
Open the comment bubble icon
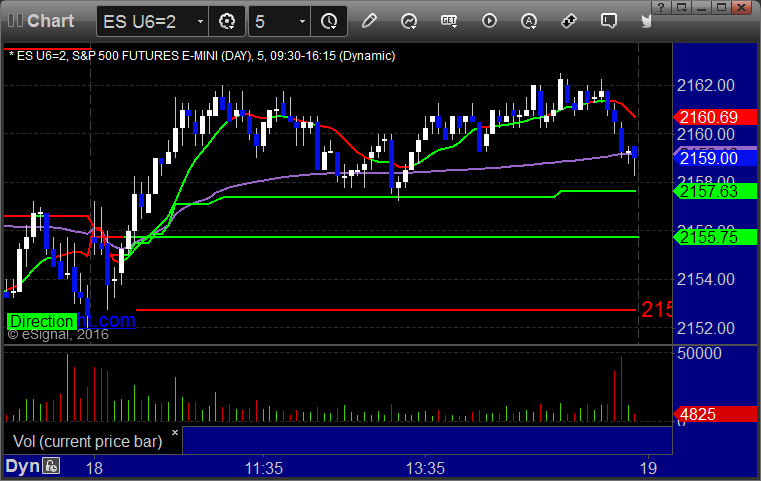point(609,21)
